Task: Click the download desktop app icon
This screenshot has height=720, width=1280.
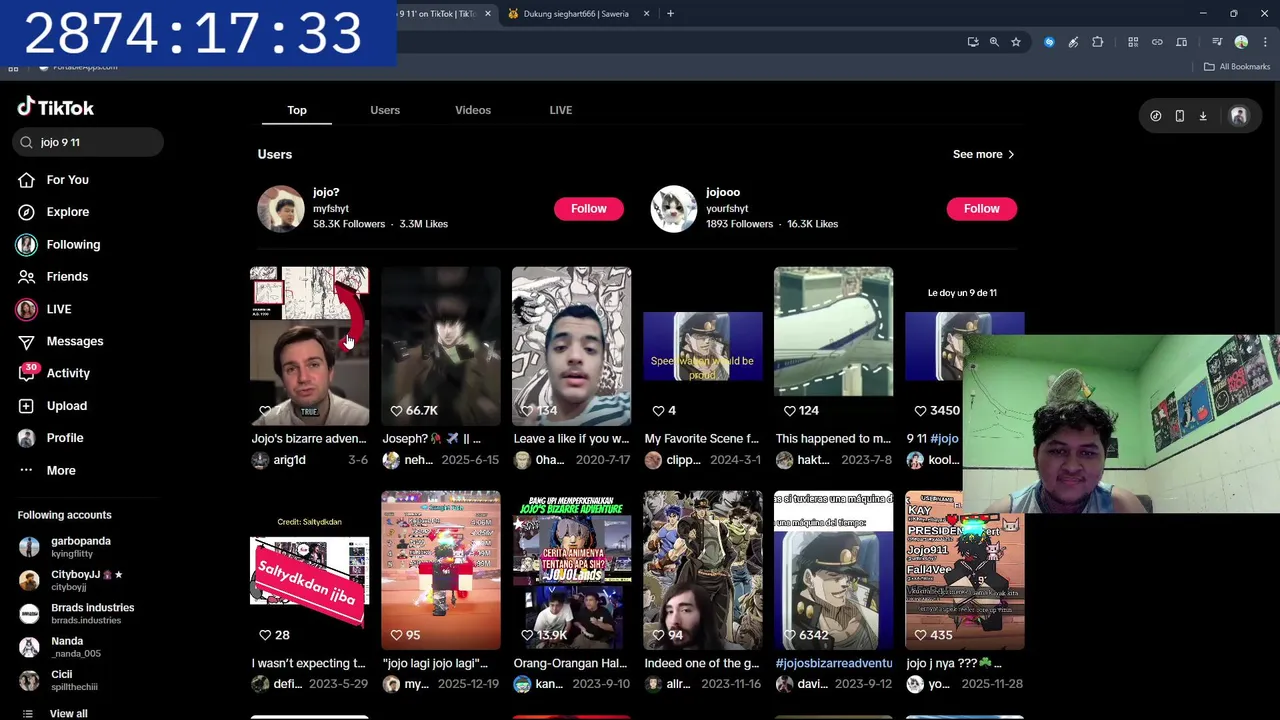Action: 1203,116
